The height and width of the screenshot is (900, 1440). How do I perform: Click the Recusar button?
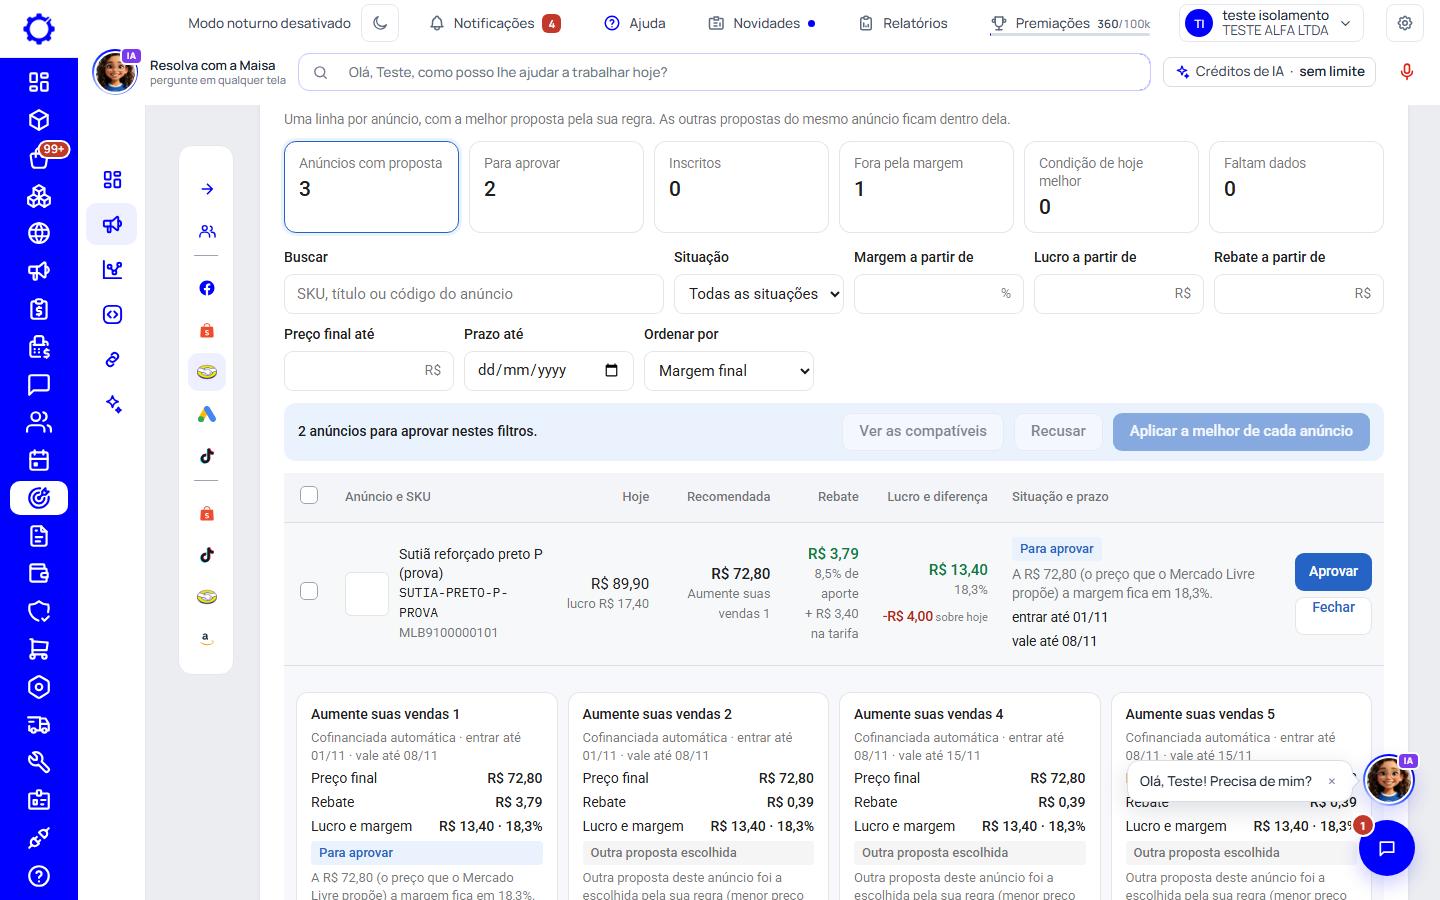tap(1058, 432)
